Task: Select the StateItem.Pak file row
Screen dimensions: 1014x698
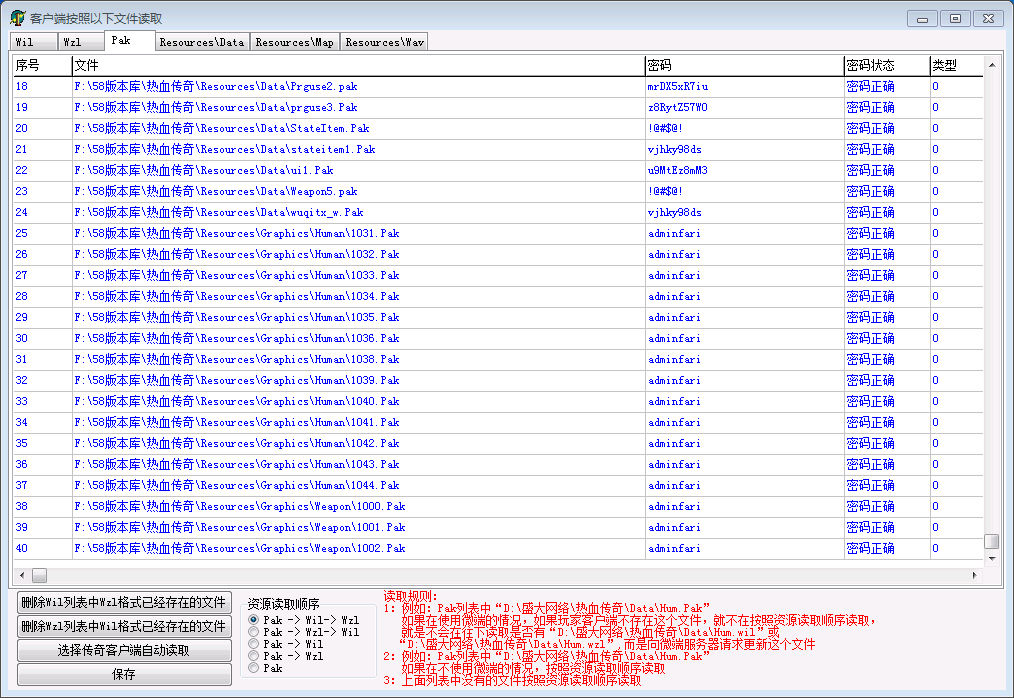Action: tap(498, 128)
